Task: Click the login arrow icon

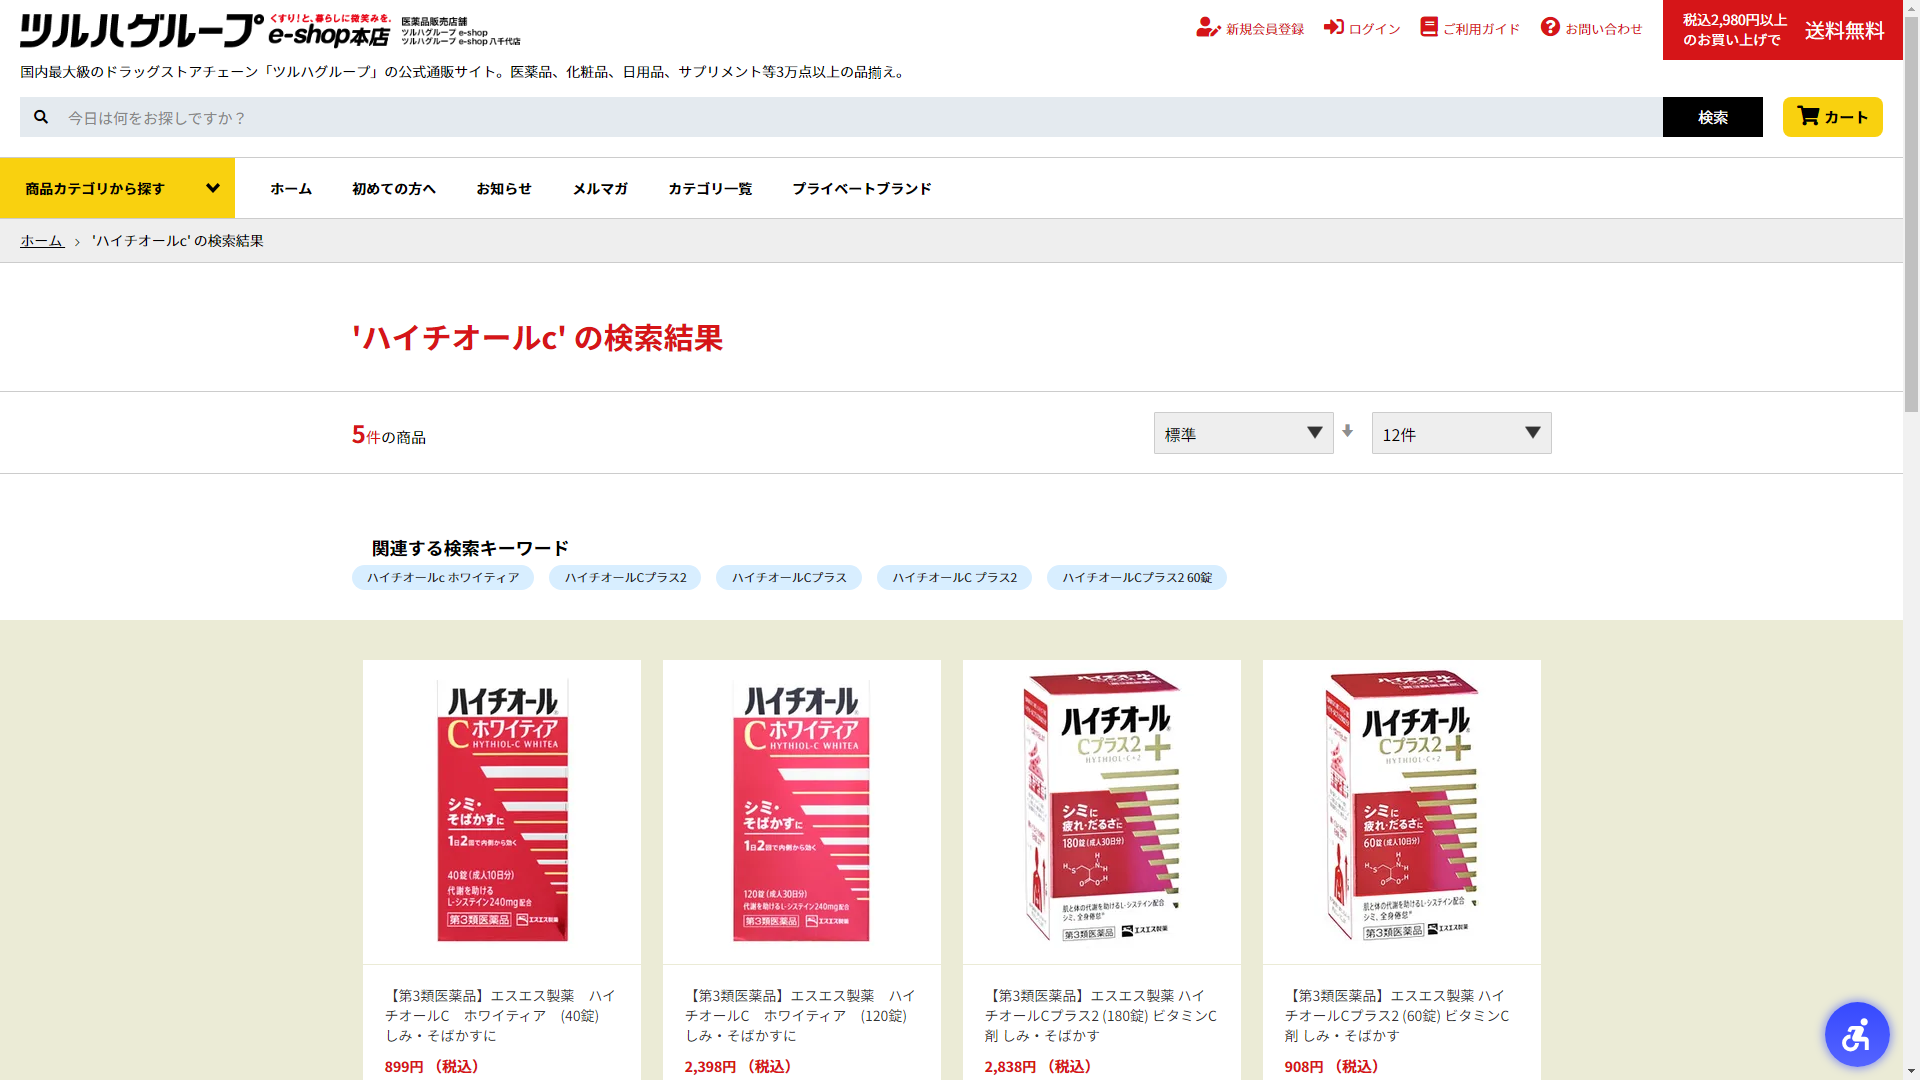Action: 1333,27
